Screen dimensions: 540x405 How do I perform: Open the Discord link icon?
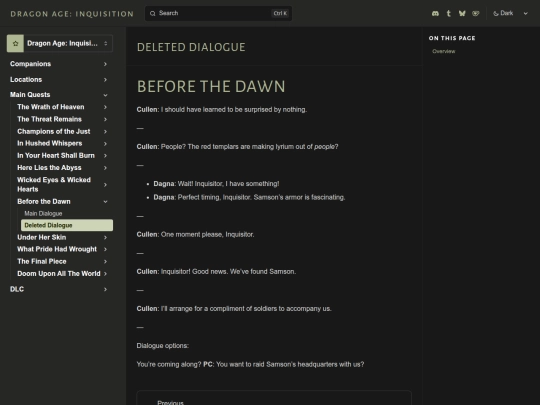coord(435,13)
